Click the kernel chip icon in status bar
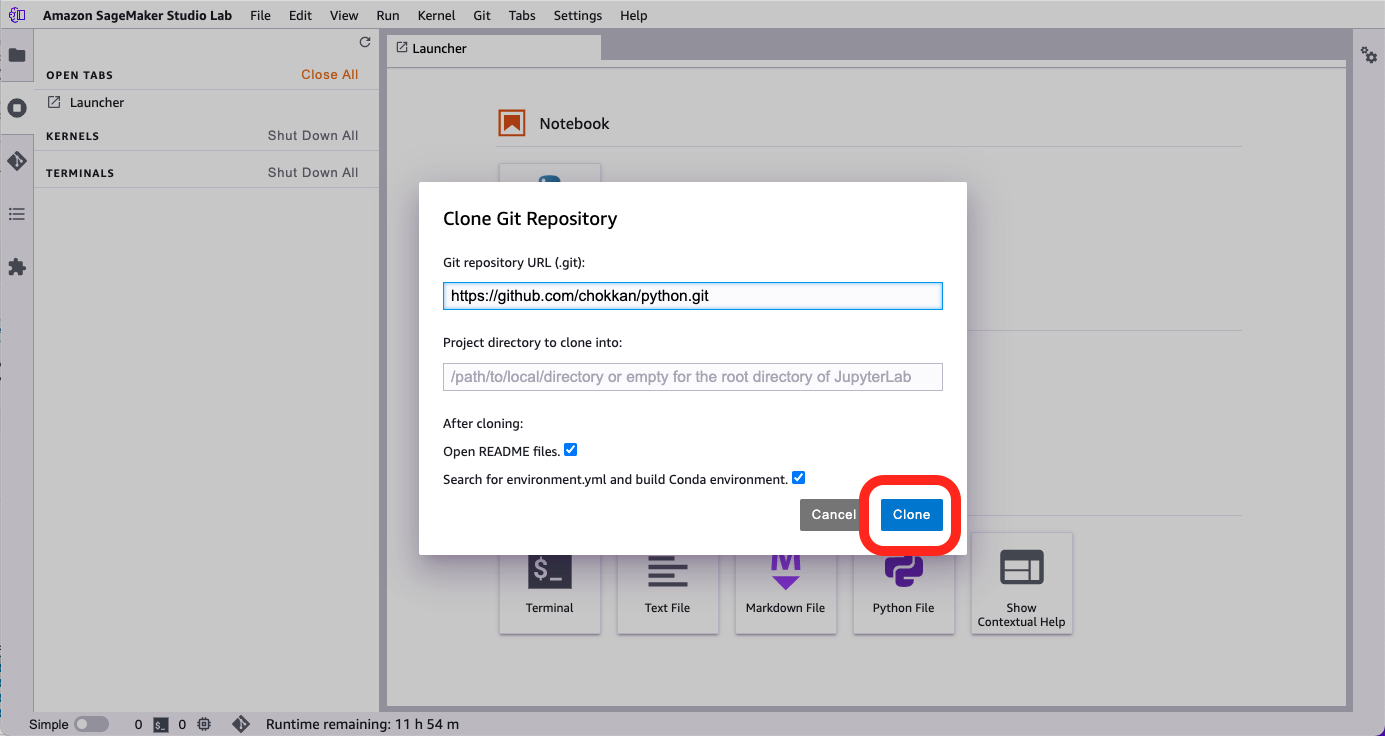 point(204,724)
